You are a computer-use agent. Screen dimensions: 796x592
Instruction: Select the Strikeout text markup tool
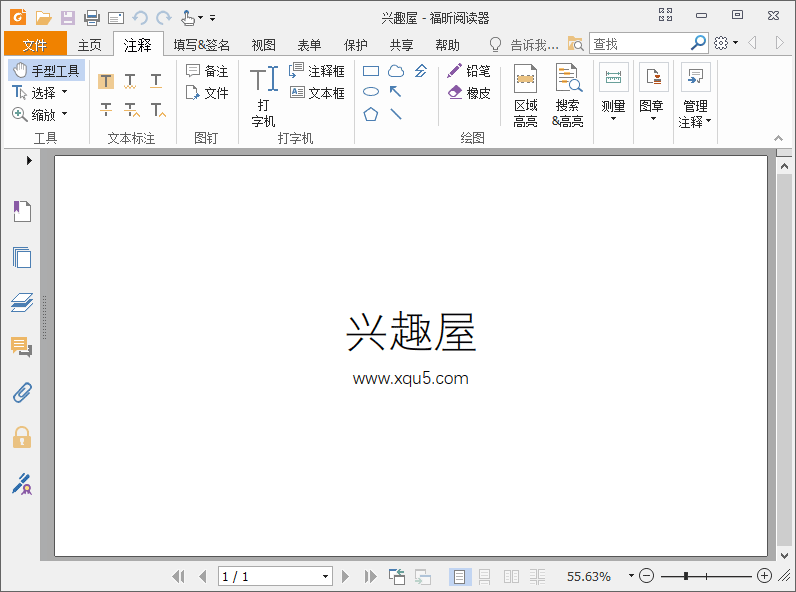pos(106,109)
